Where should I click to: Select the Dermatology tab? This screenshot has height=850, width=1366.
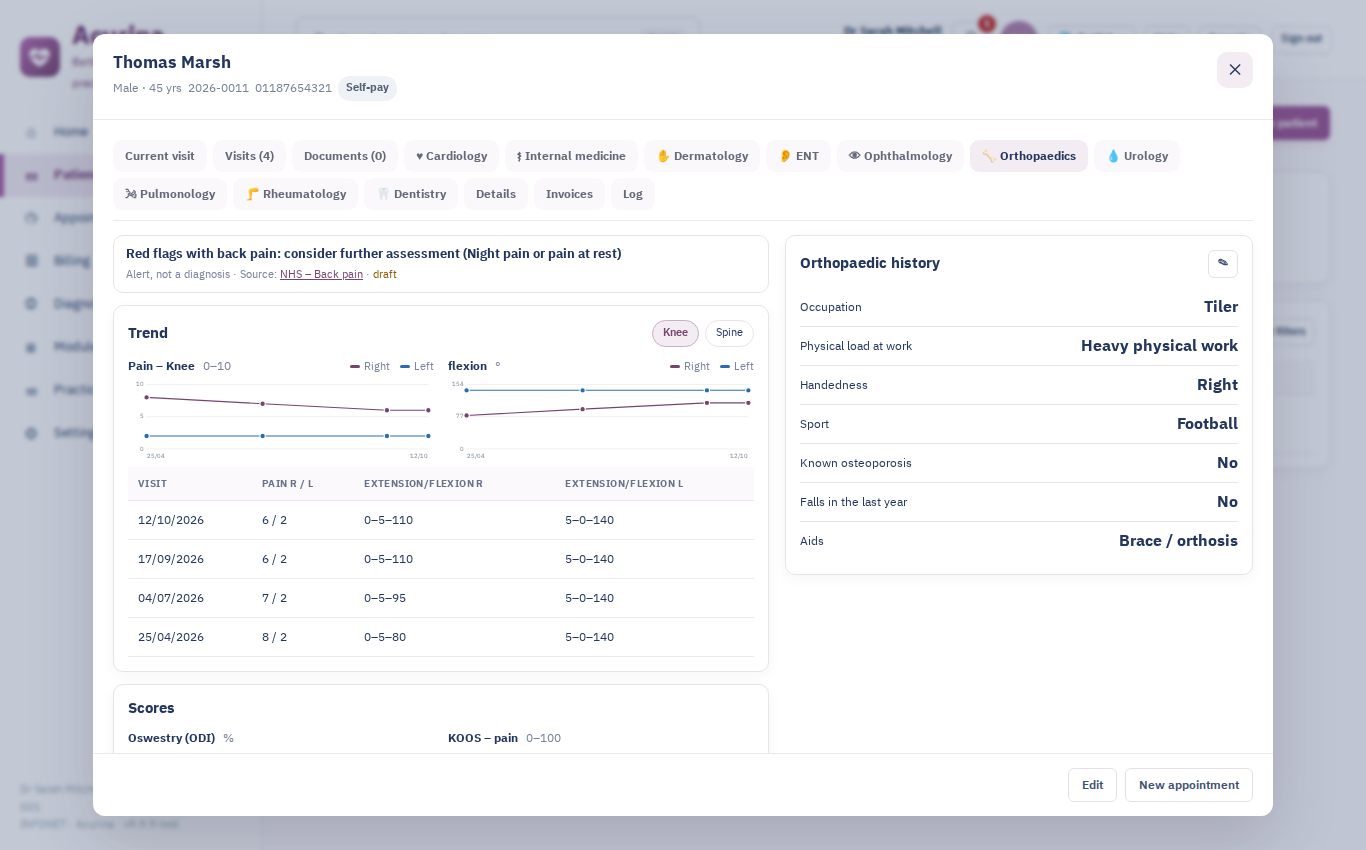click(x=702, y=156)
